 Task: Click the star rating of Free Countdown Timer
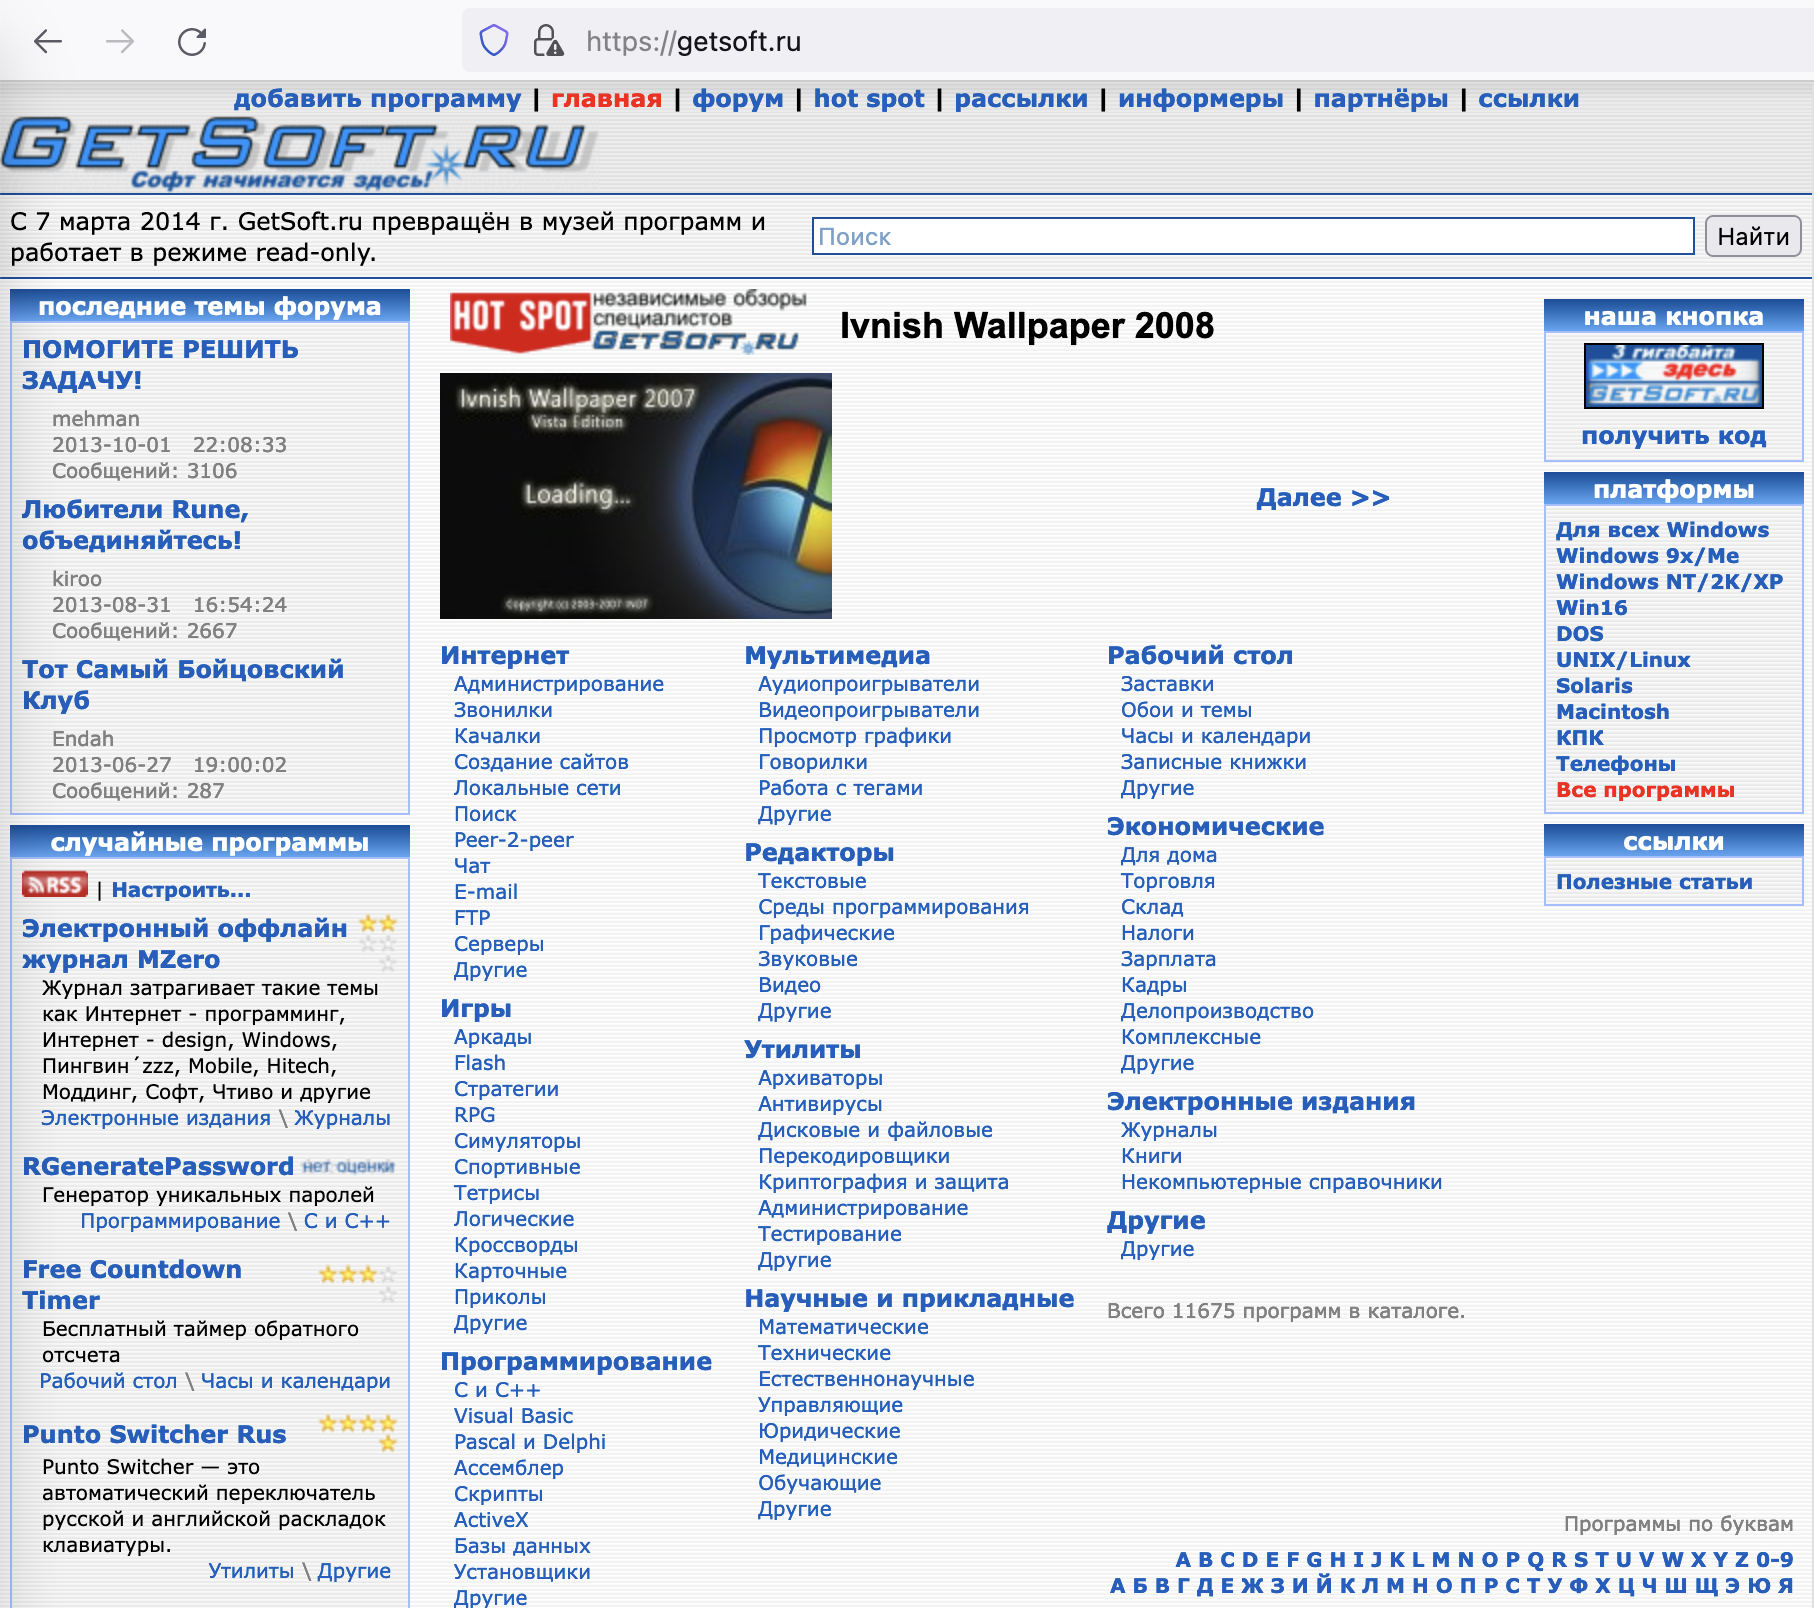pyautogui.click(x=359, y=1282)
